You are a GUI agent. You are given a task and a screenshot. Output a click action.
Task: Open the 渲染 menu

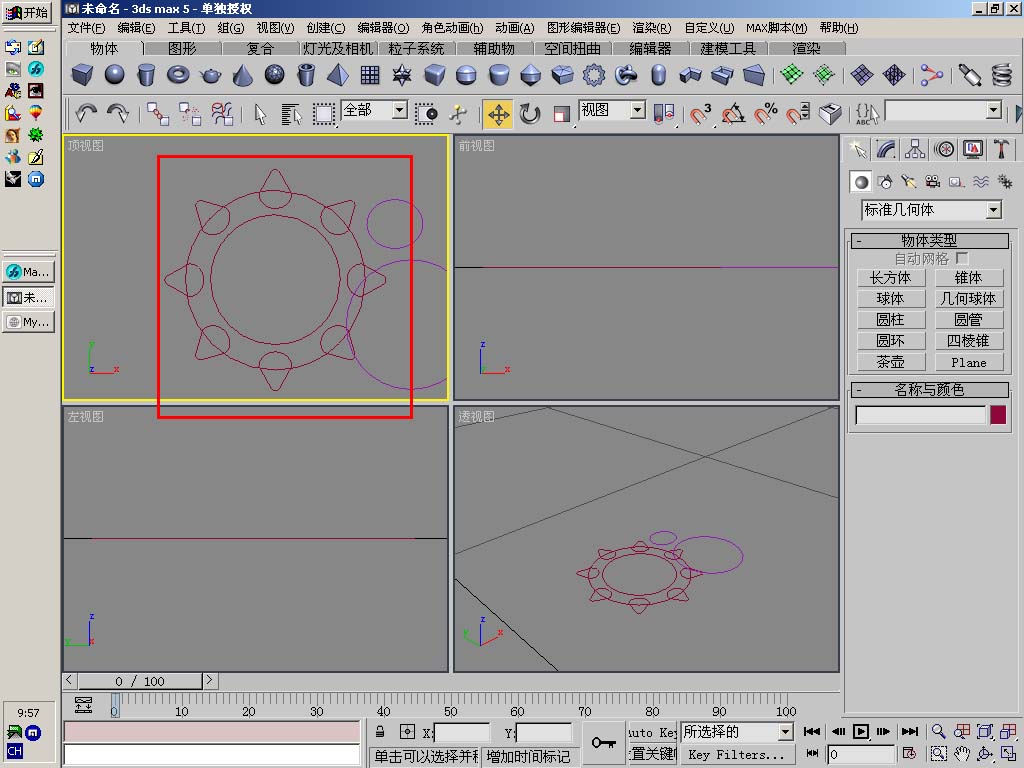tap(651, 28)
